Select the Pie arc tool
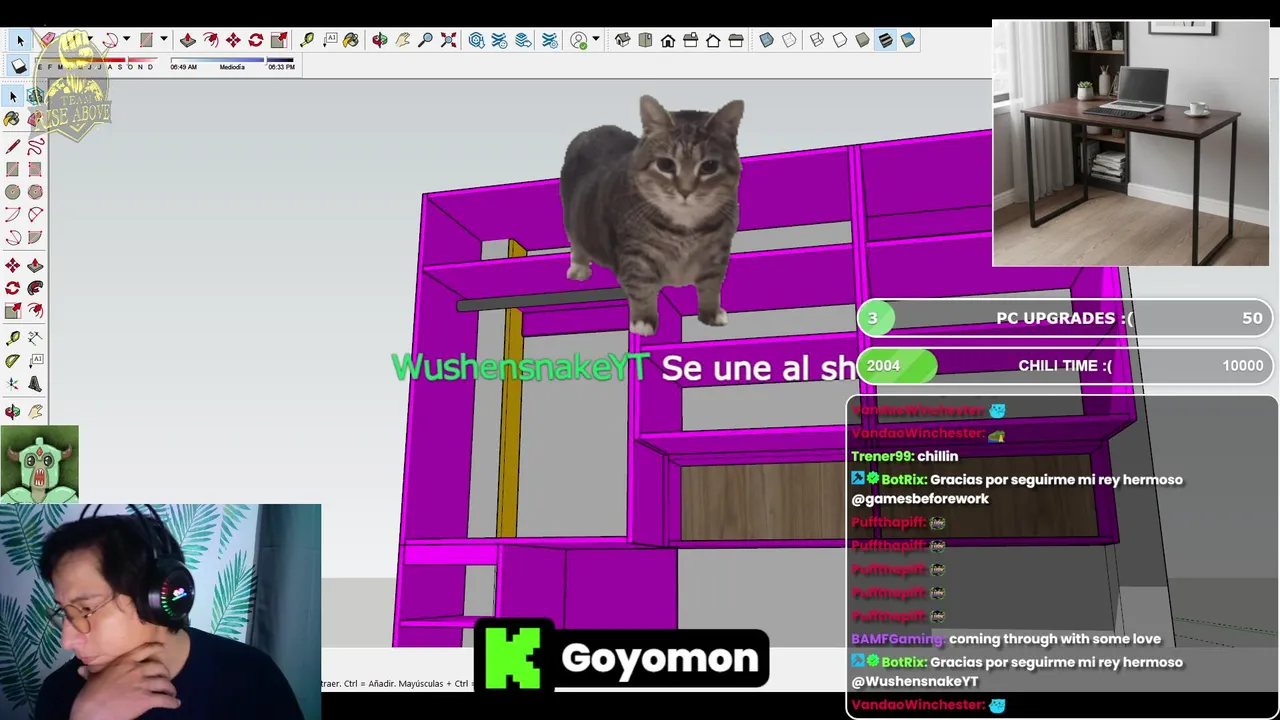This screenshot has height=720, width=1280. click(35, 237)
